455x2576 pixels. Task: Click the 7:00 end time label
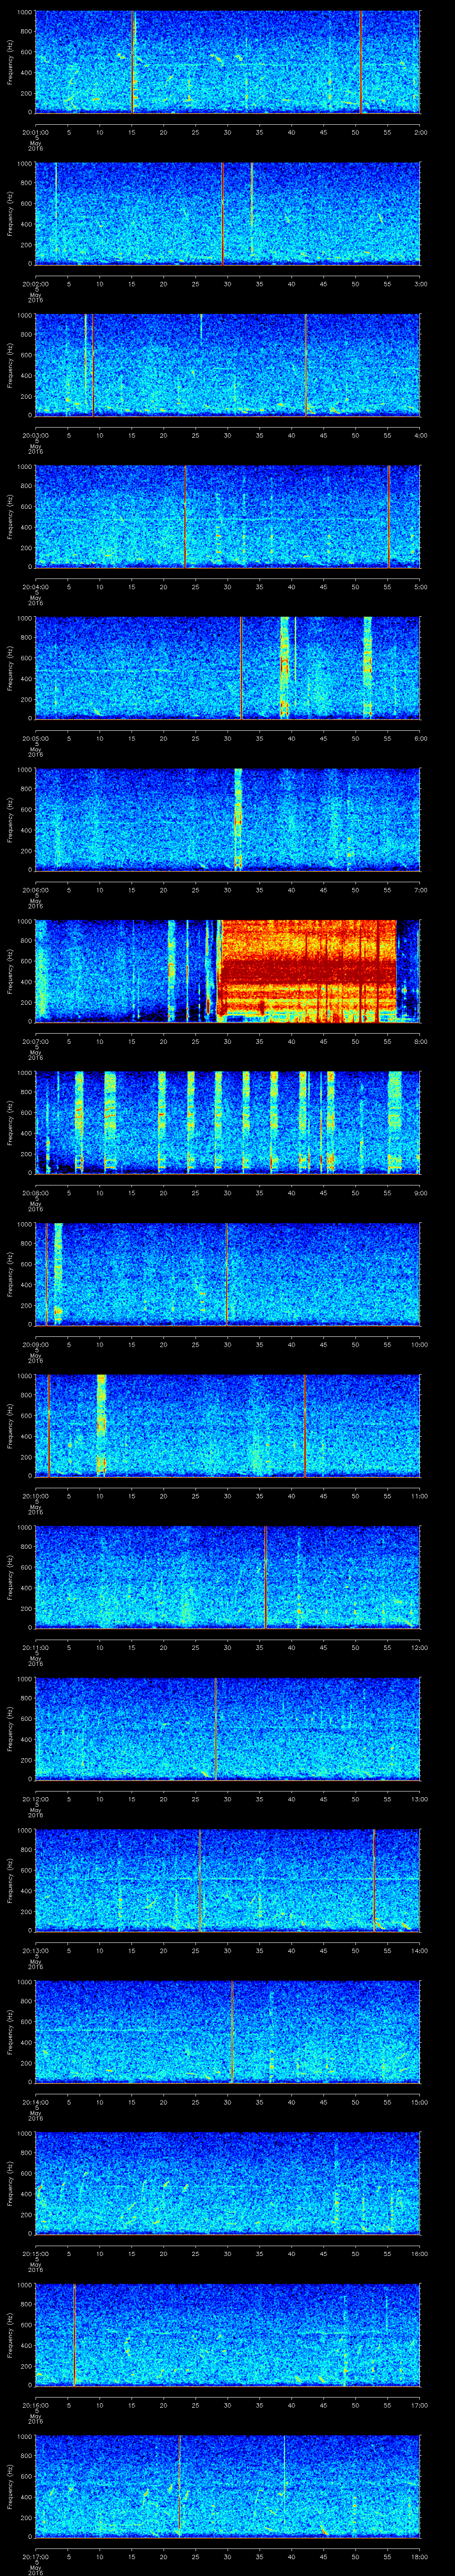420,890
